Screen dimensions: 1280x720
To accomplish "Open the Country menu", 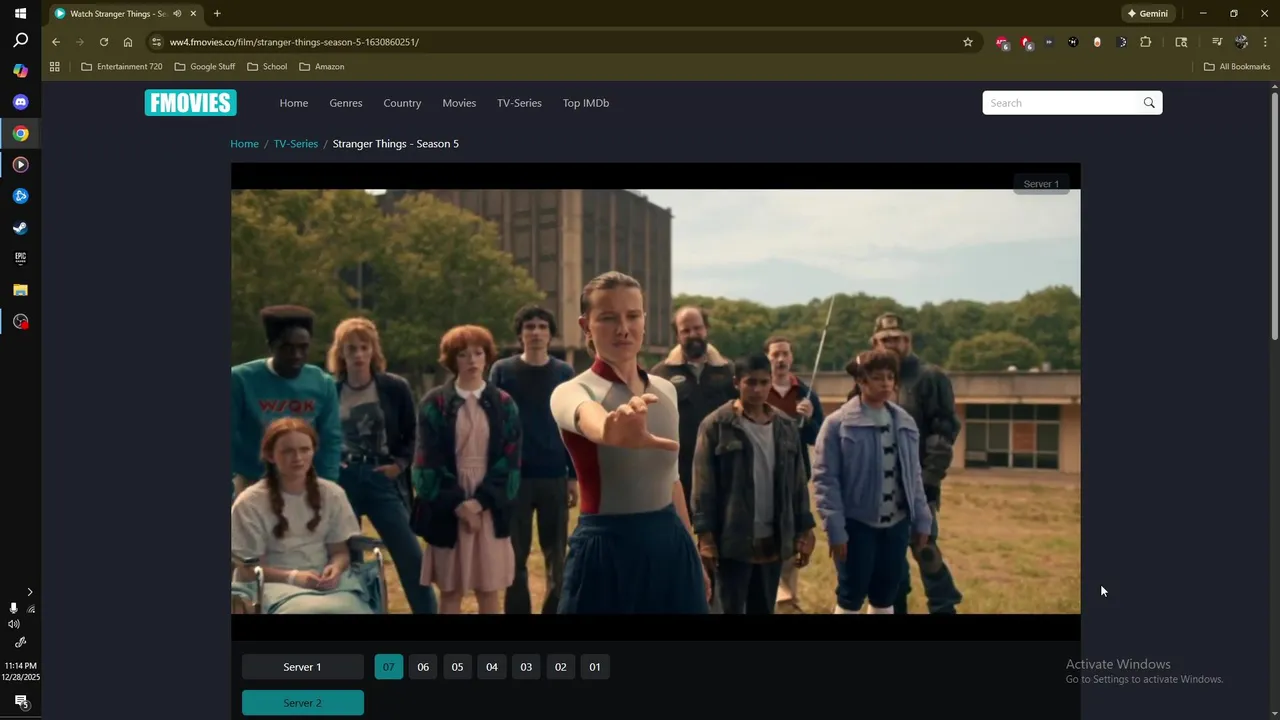I will coord(402,103).
